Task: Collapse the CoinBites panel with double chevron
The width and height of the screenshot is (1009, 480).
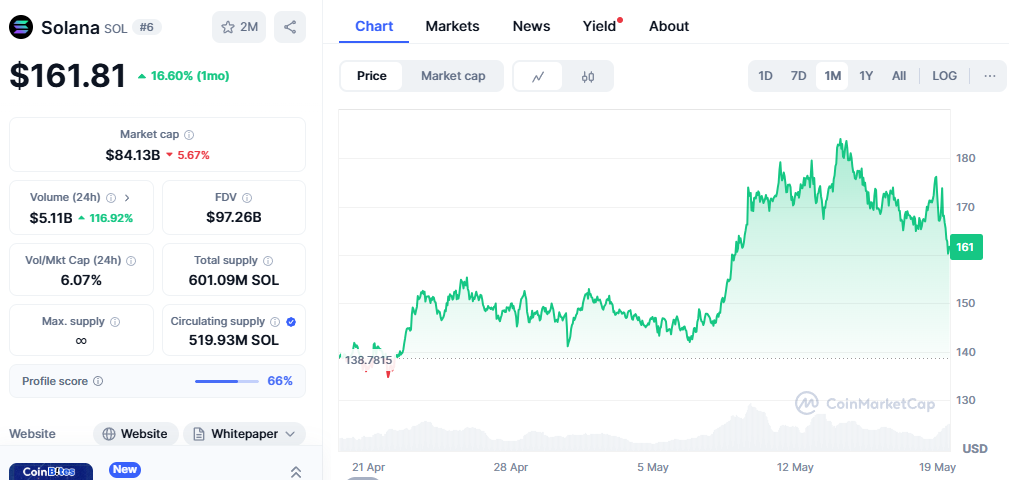Action: [296, 472]
